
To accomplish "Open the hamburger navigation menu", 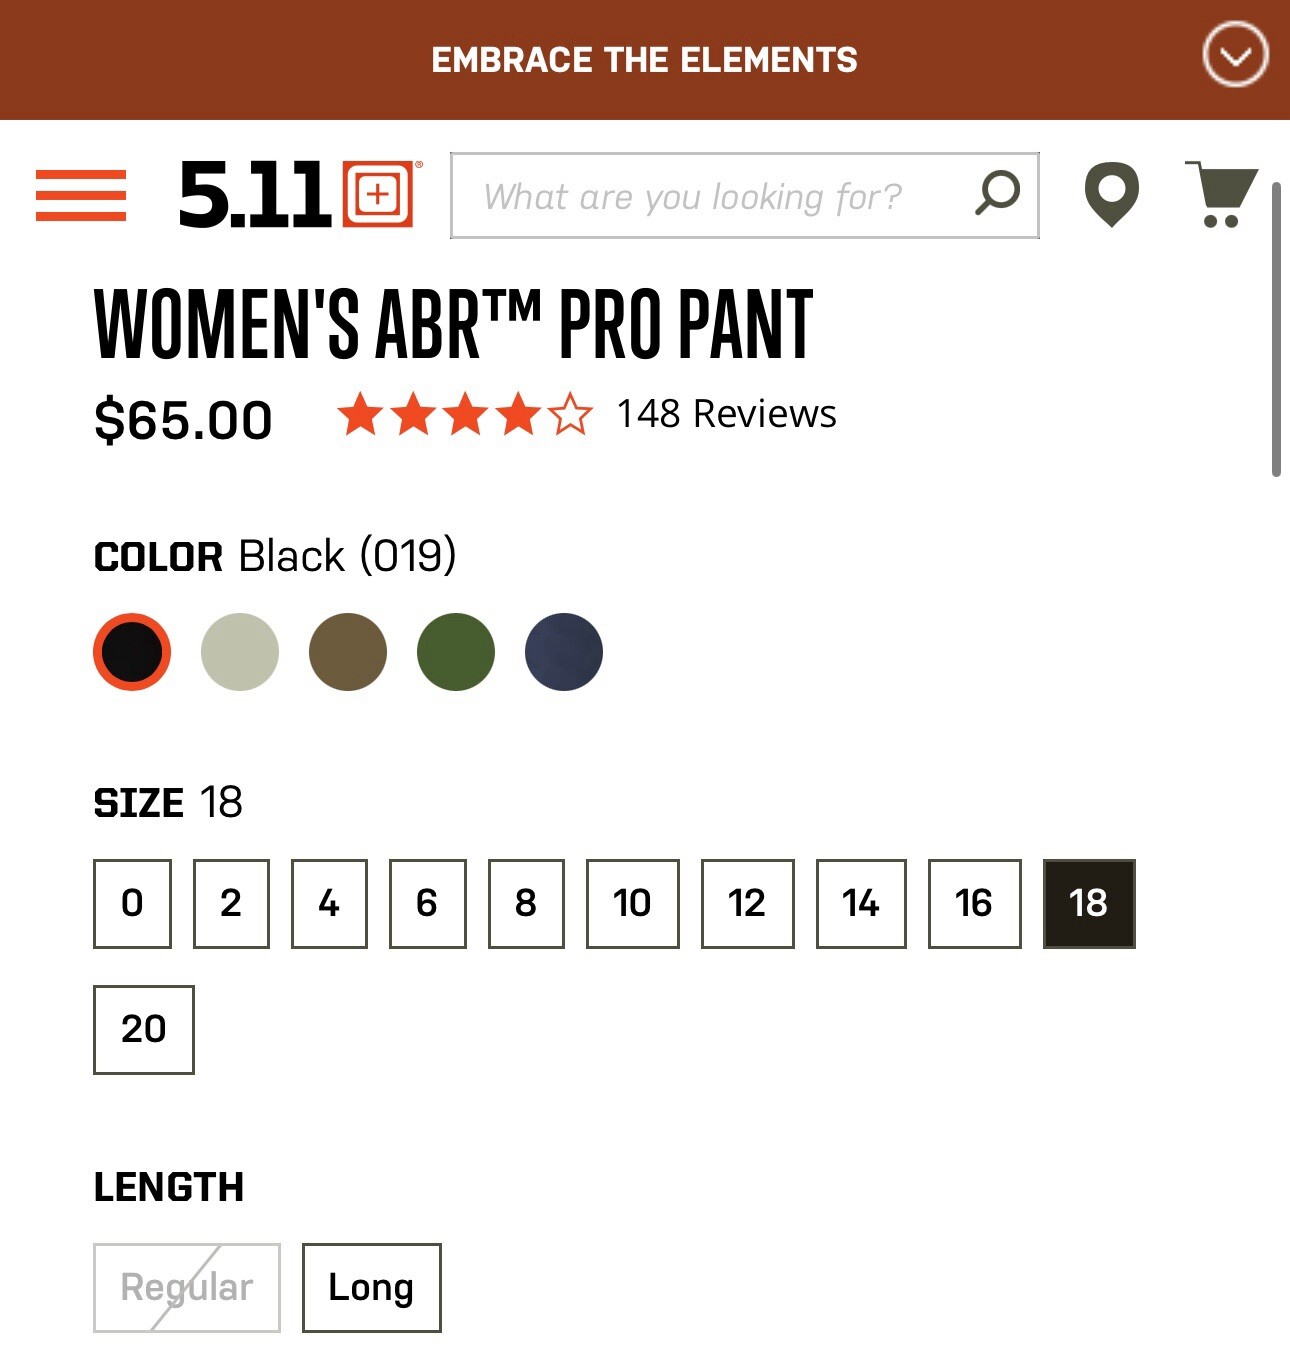I will (81, 195).
